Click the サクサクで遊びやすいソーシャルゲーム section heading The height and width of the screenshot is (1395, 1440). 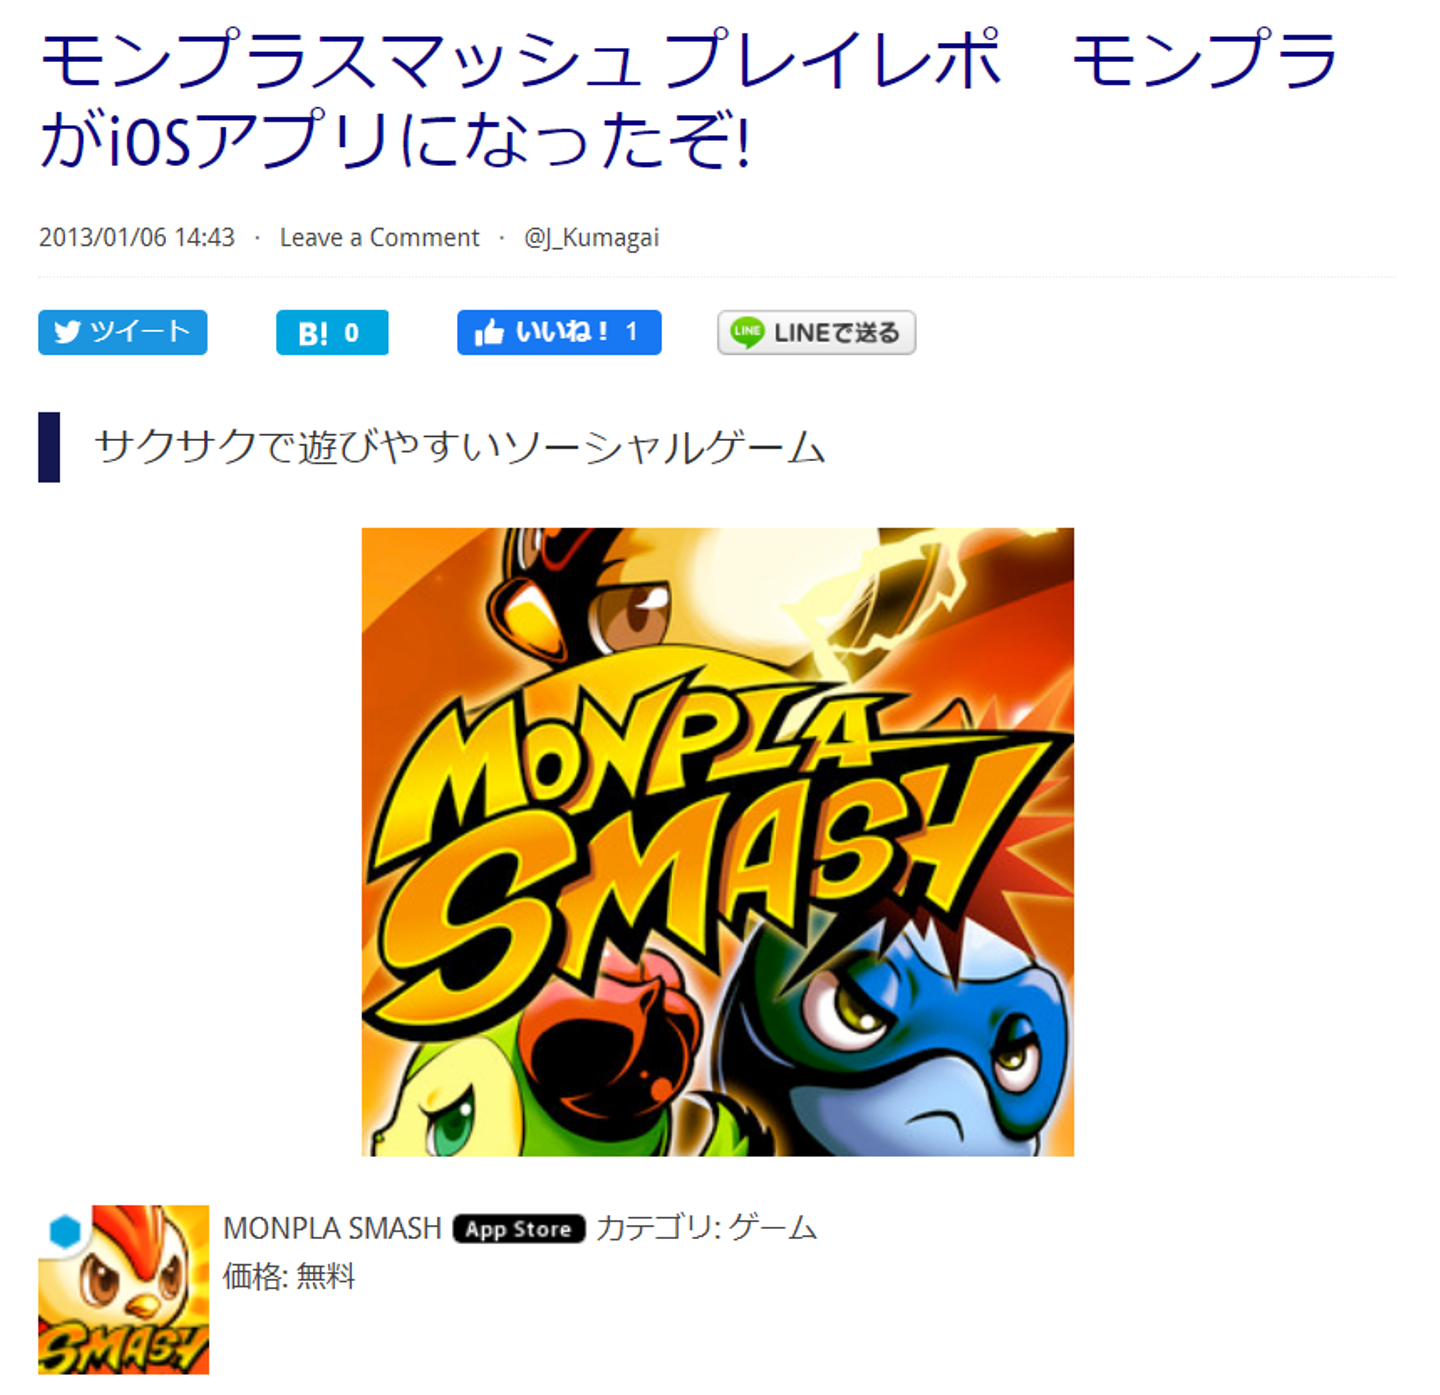click(x=460, y=447)
